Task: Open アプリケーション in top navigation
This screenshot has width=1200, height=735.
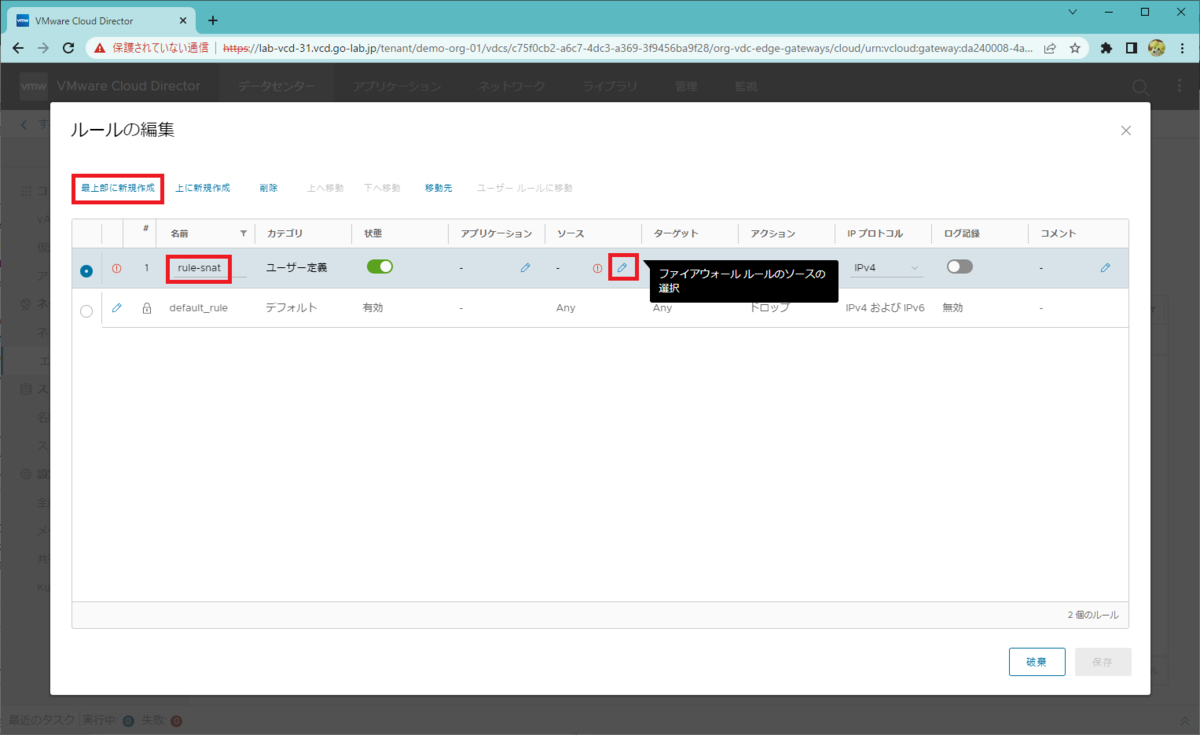Action: (x=397, y=86)
